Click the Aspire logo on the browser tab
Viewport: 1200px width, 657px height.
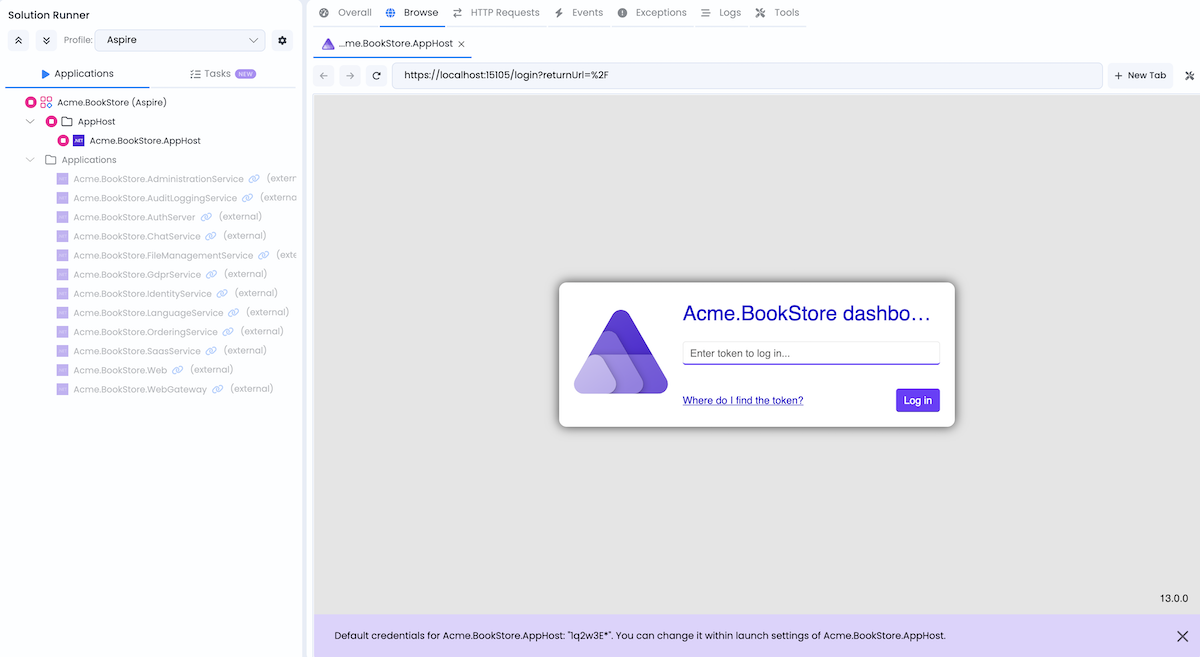point(327,44)
